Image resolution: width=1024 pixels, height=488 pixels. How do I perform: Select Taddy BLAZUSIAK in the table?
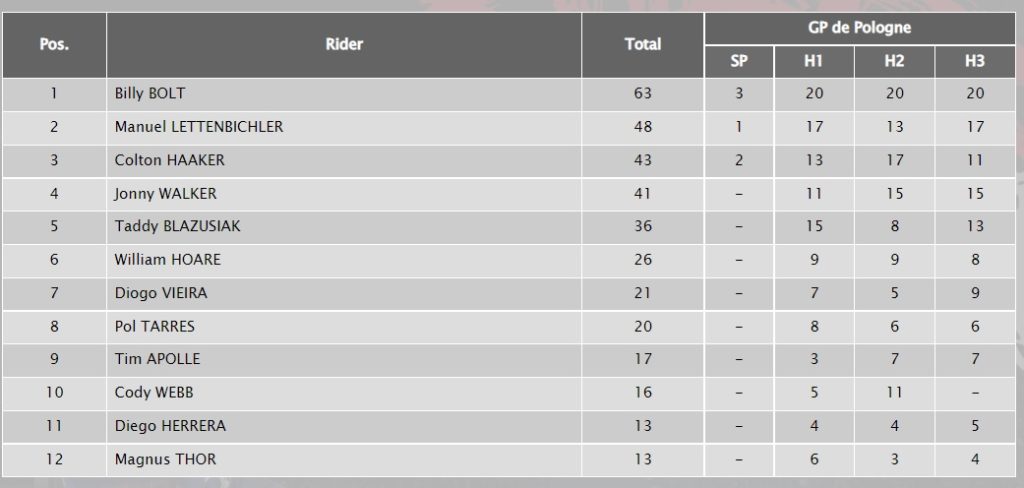(x=178, y=226)
